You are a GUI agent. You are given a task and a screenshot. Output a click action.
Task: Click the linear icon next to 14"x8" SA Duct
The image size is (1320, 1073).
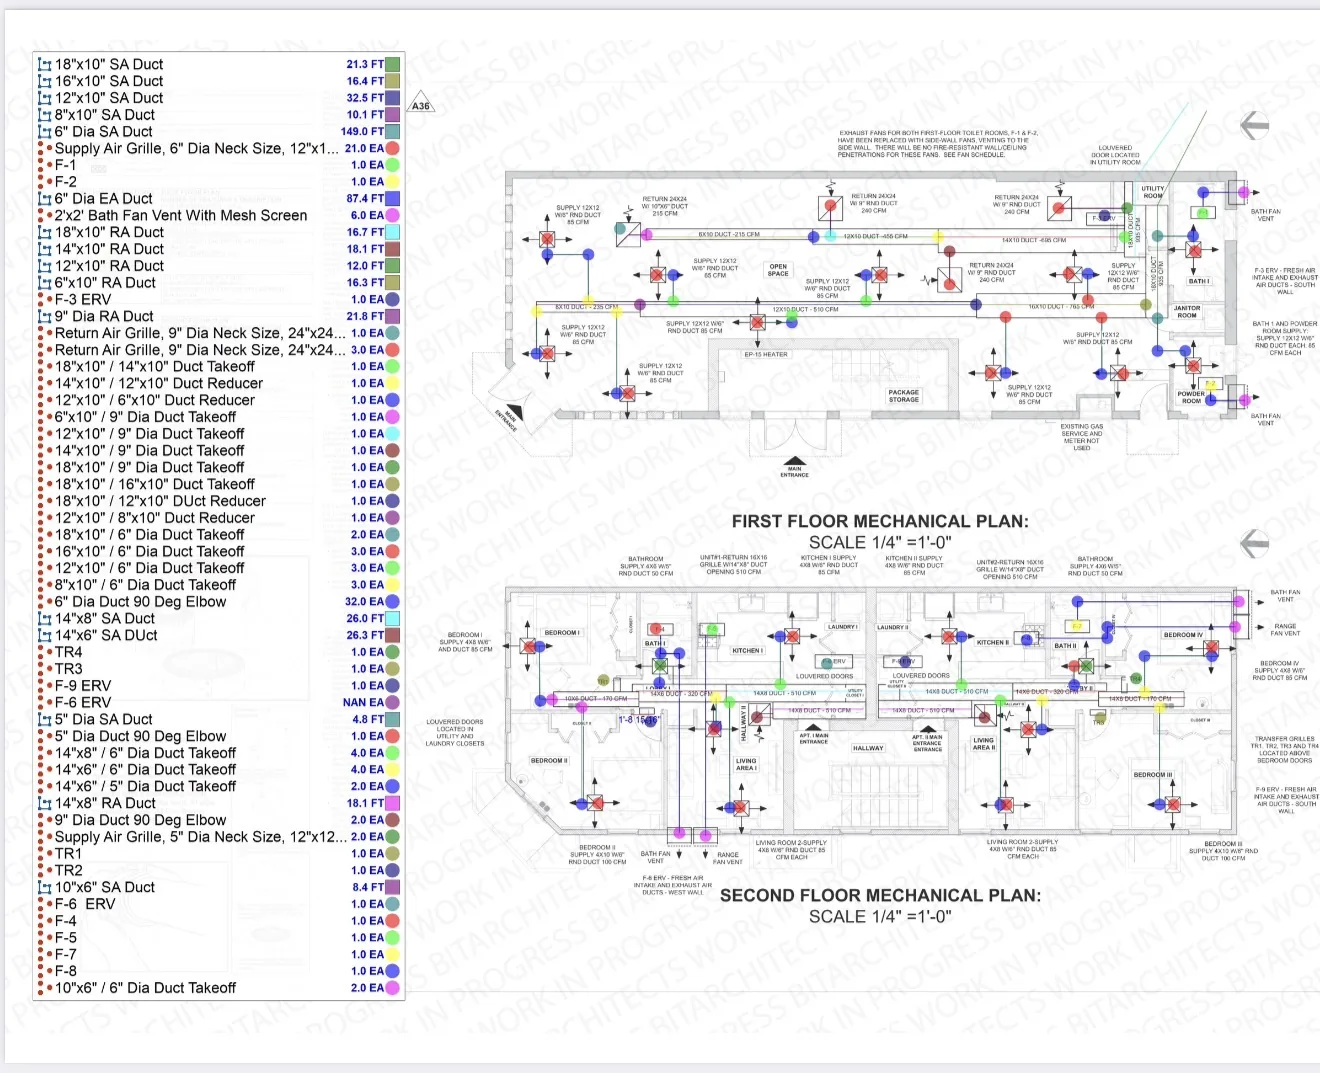tap(44, 618)
